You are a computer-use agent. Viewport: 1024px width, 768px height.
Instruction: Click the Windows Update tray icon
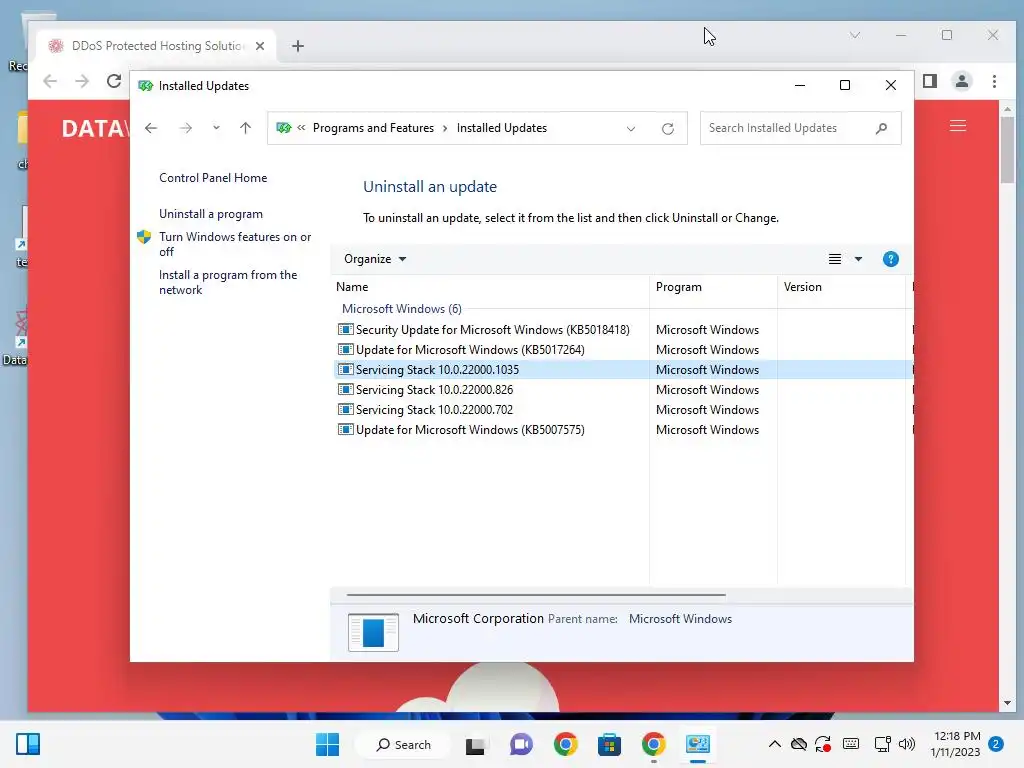[x=823, y=744]
